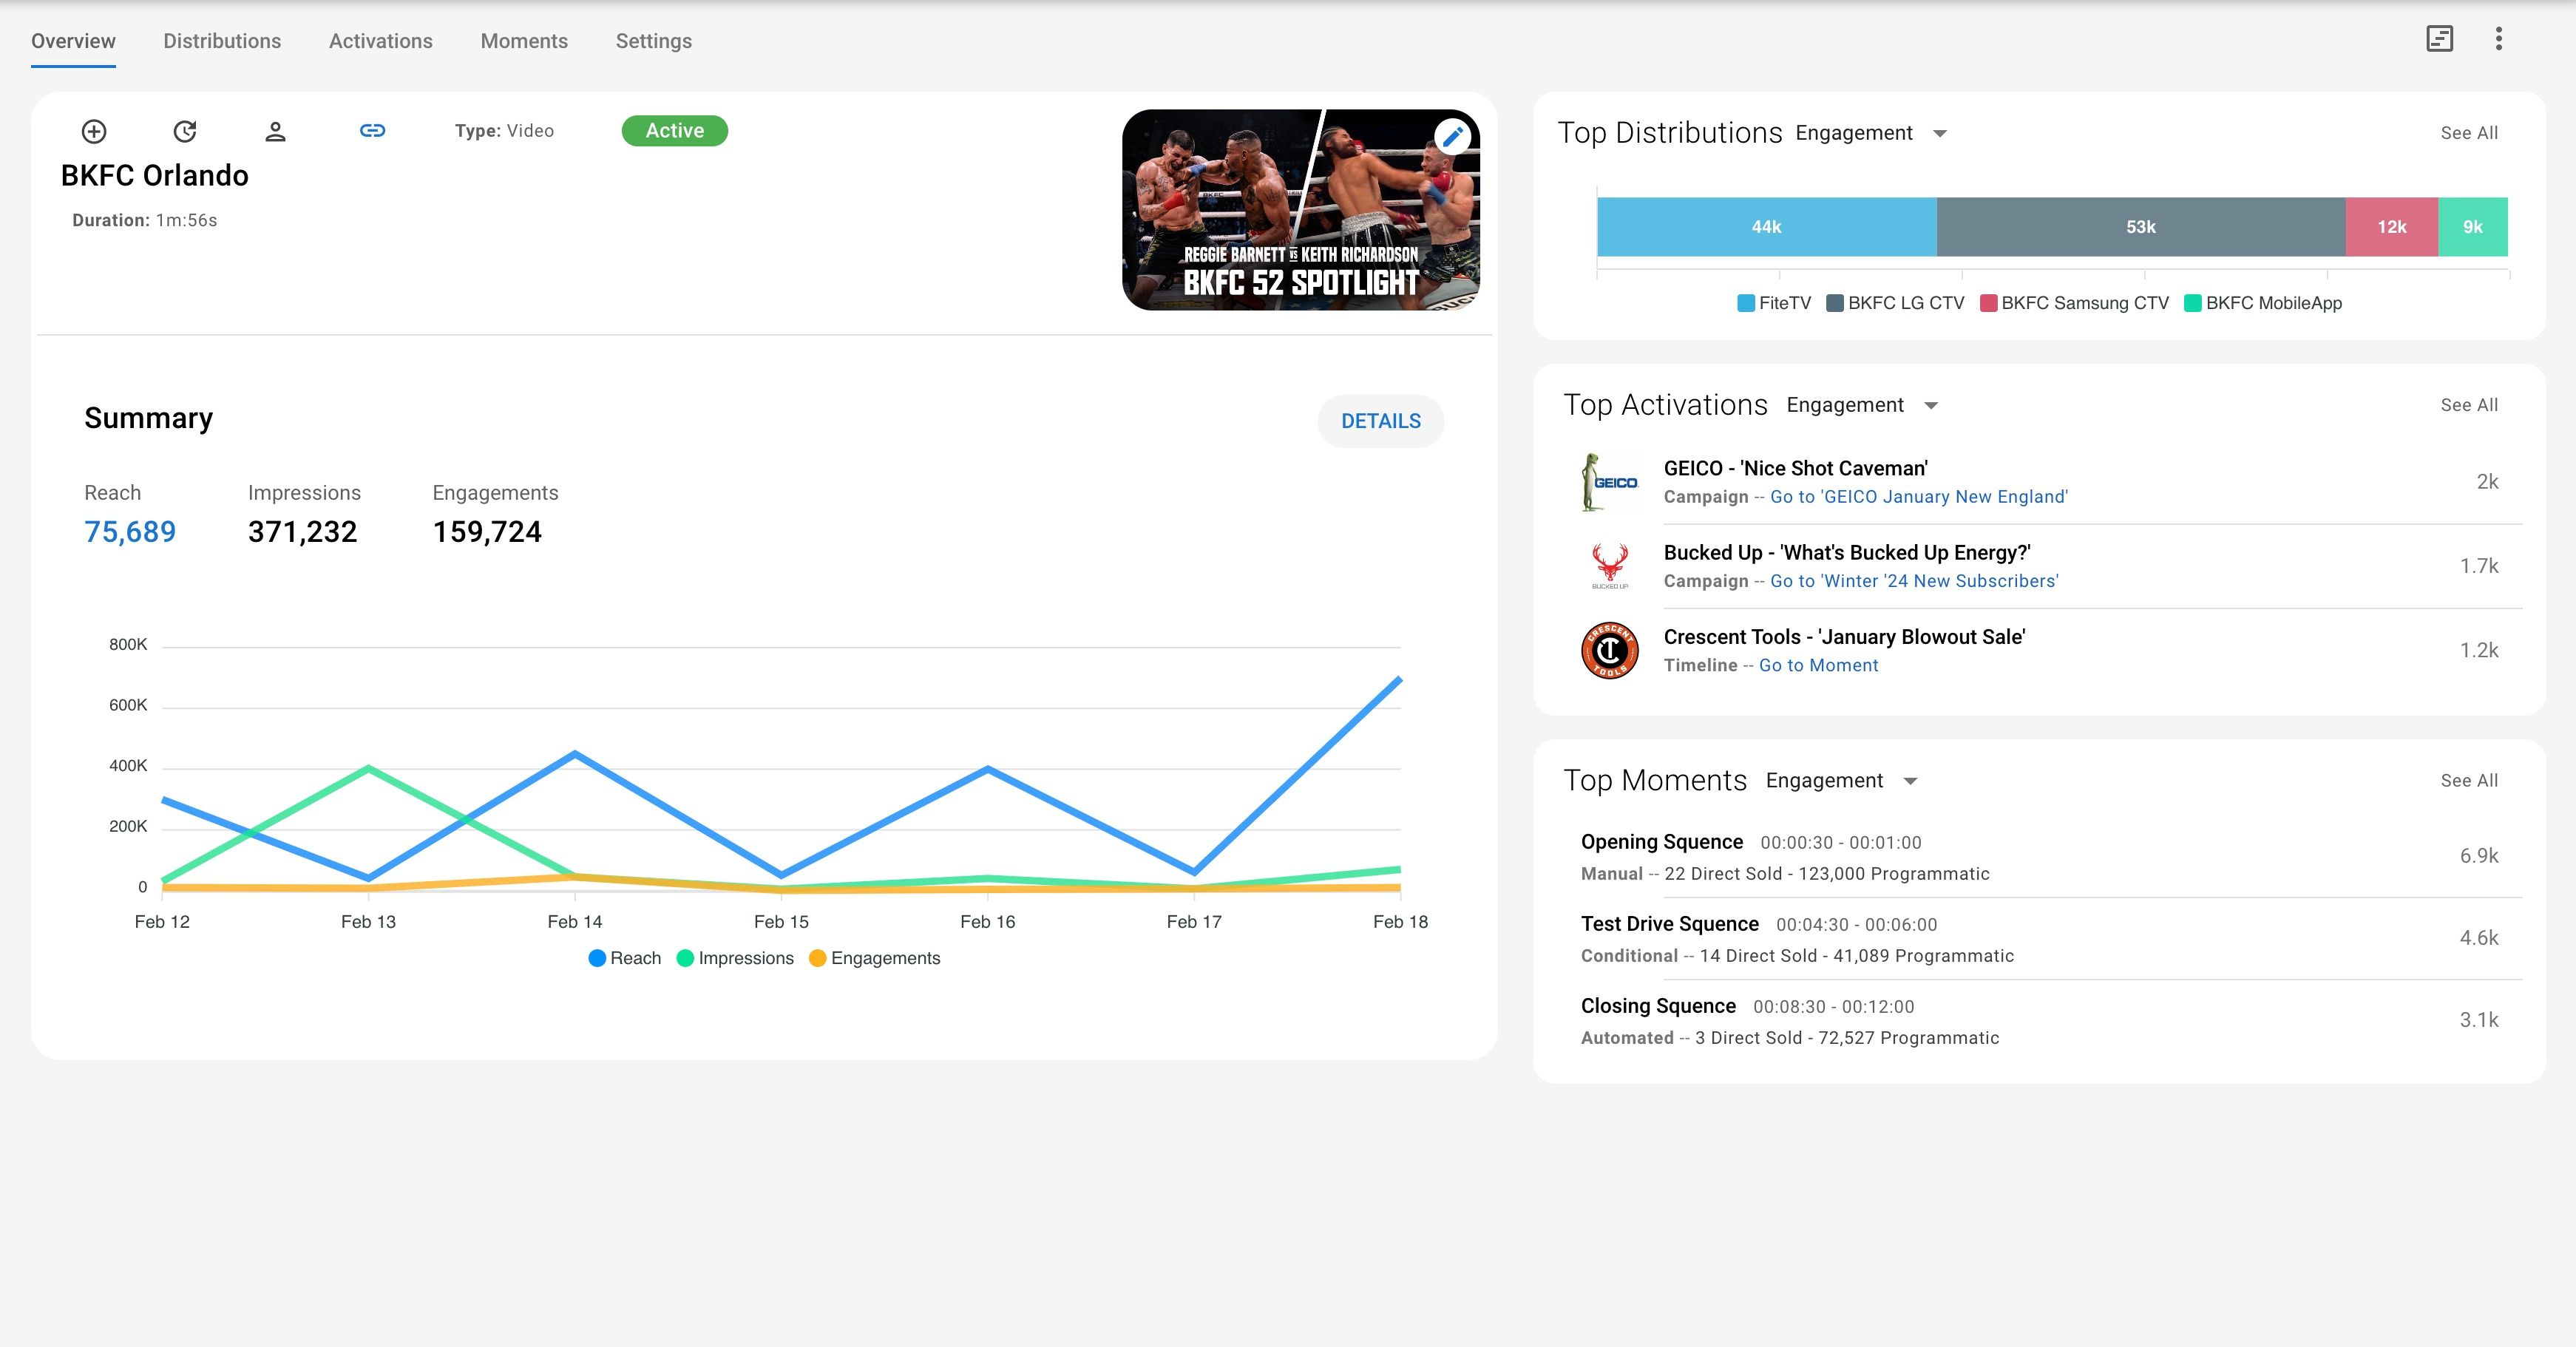Switch to the Distributions tab
Screen dimensions: 2576x1347
[222, 41]
